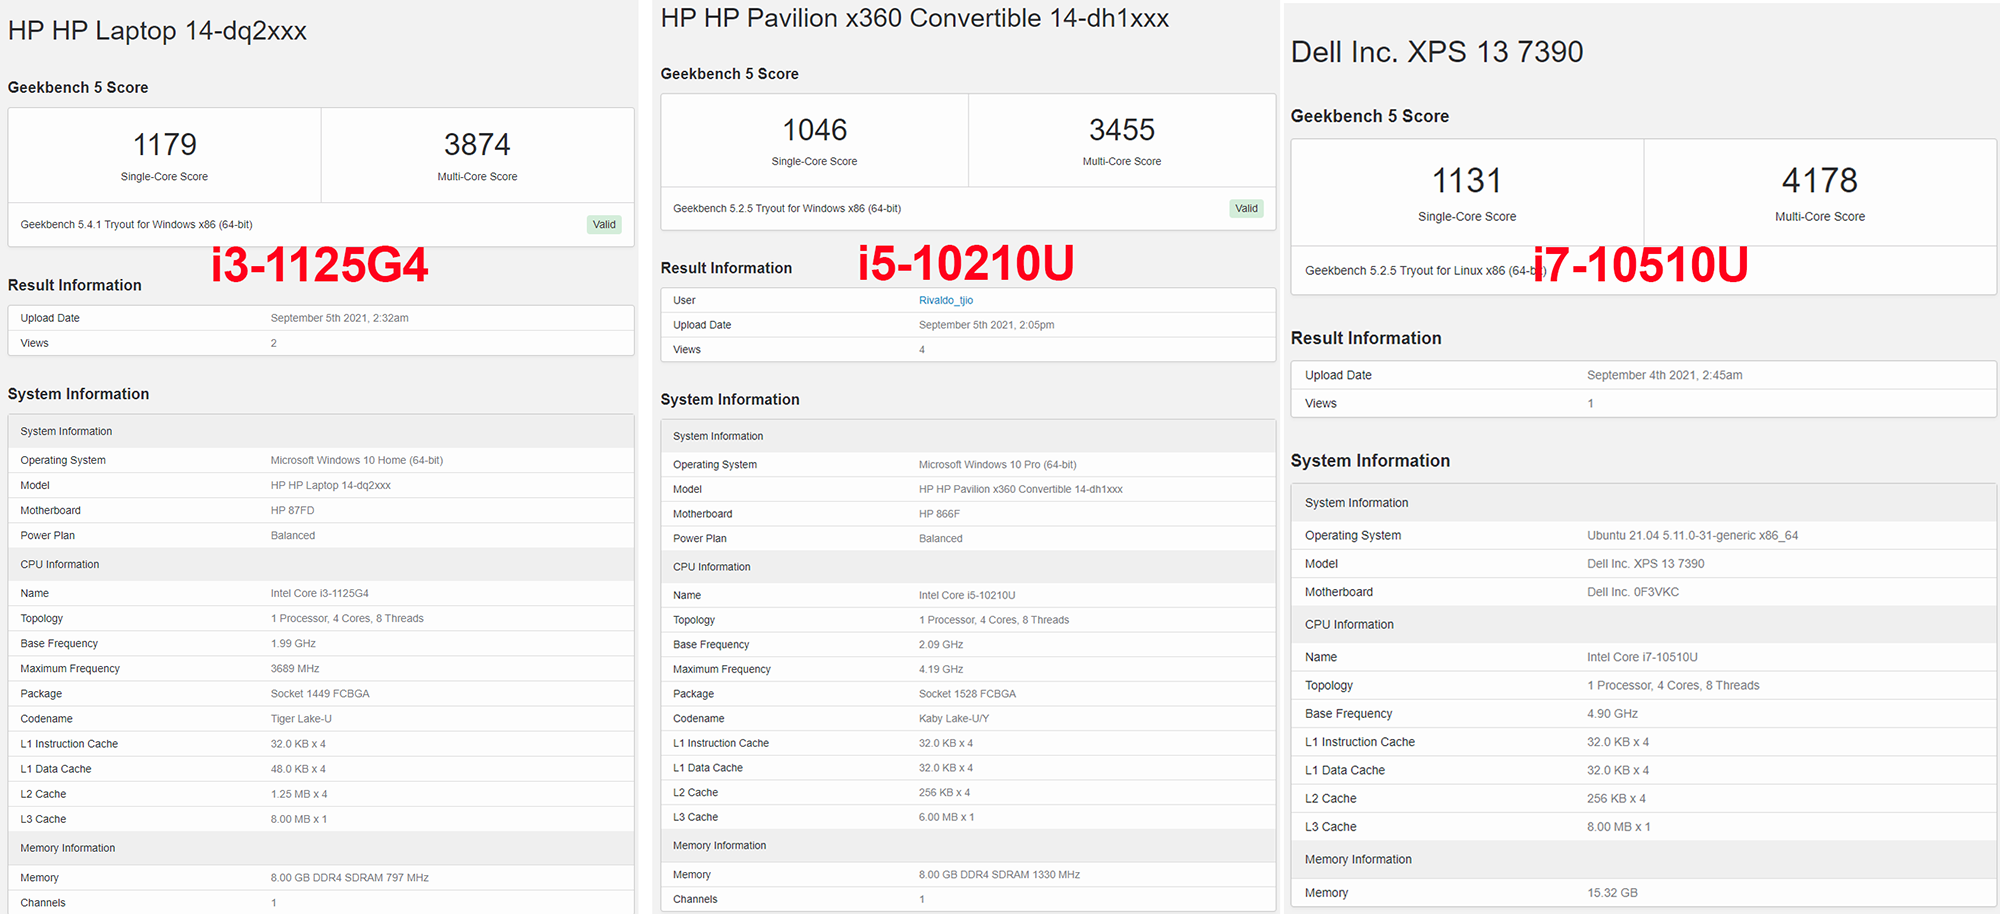The width and height of the screenshot is (2000, 914).
Task: Click L3 cache value '6.00 MB x 1'
Action: click(946, 817)
